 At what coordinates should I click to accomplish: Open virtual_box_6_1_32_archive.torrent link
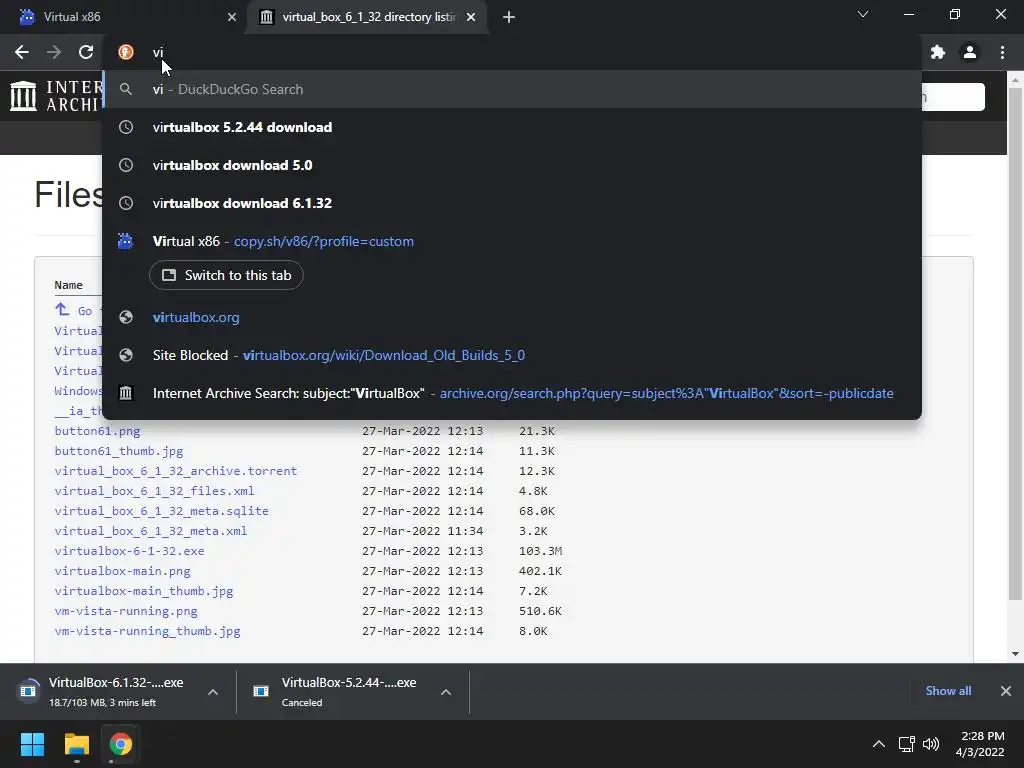click(x=176, y=471)
